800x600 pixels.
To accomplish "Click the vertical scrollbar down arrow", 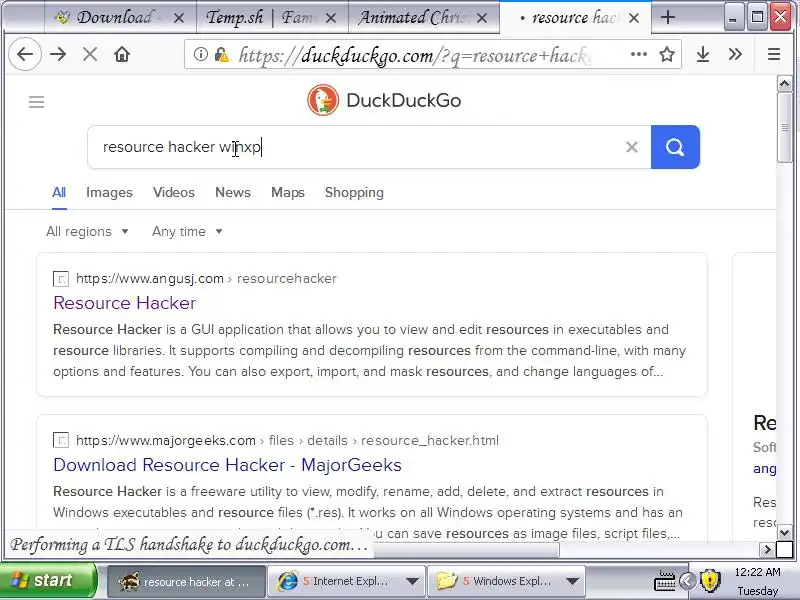I will point(785,533).
